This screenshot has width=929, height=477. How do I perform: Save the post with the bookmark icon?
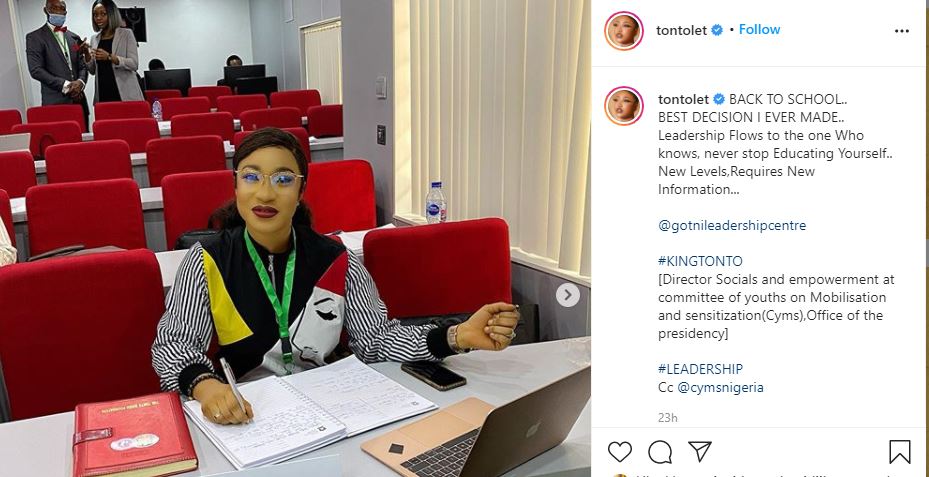click(x=899, y=452)
